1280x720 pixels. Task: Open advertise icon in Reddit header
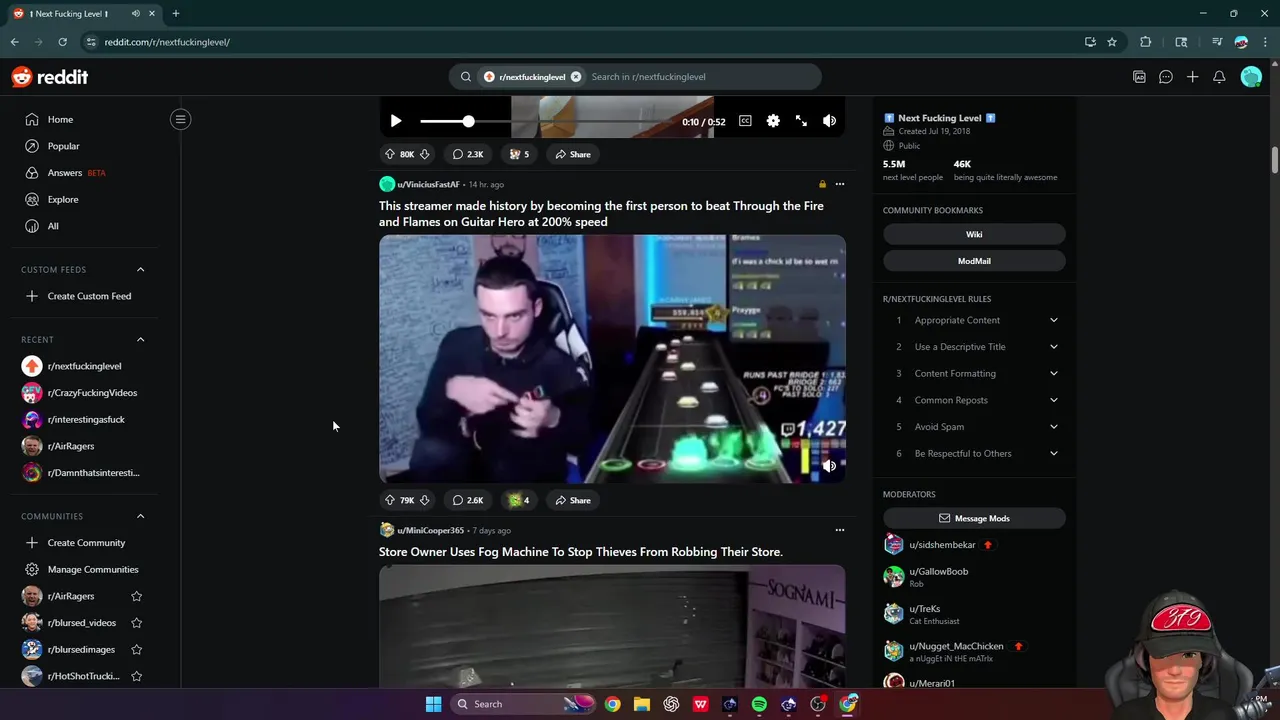tap(1139, 77)
